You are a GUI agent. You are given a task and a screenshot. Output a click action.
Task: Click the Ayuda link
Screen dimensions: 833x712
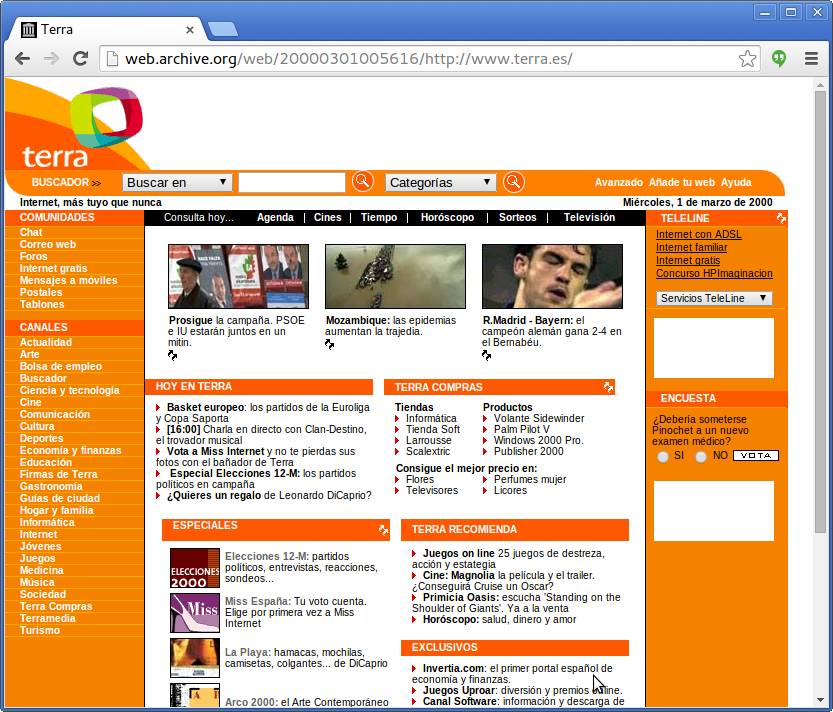pyautogui.click(x=736, y=182)
